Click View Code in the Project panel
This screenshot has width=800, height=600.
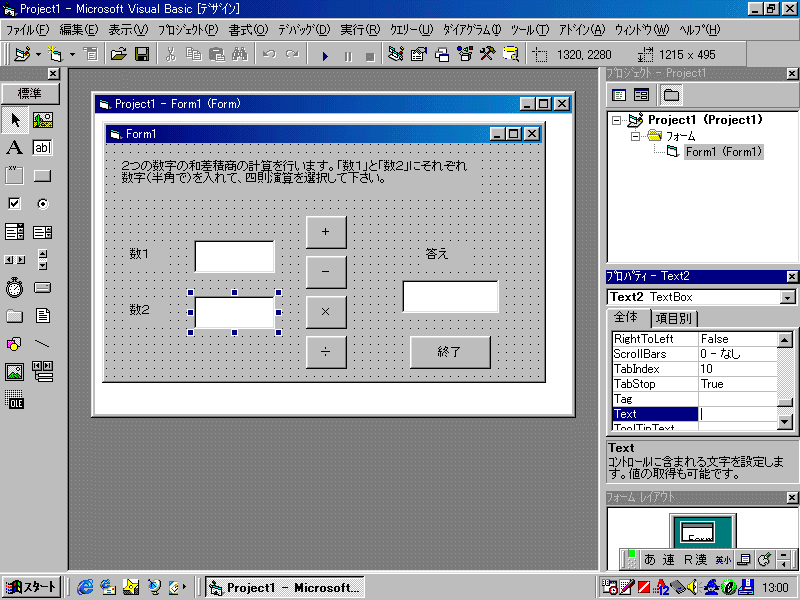point(619,95)
